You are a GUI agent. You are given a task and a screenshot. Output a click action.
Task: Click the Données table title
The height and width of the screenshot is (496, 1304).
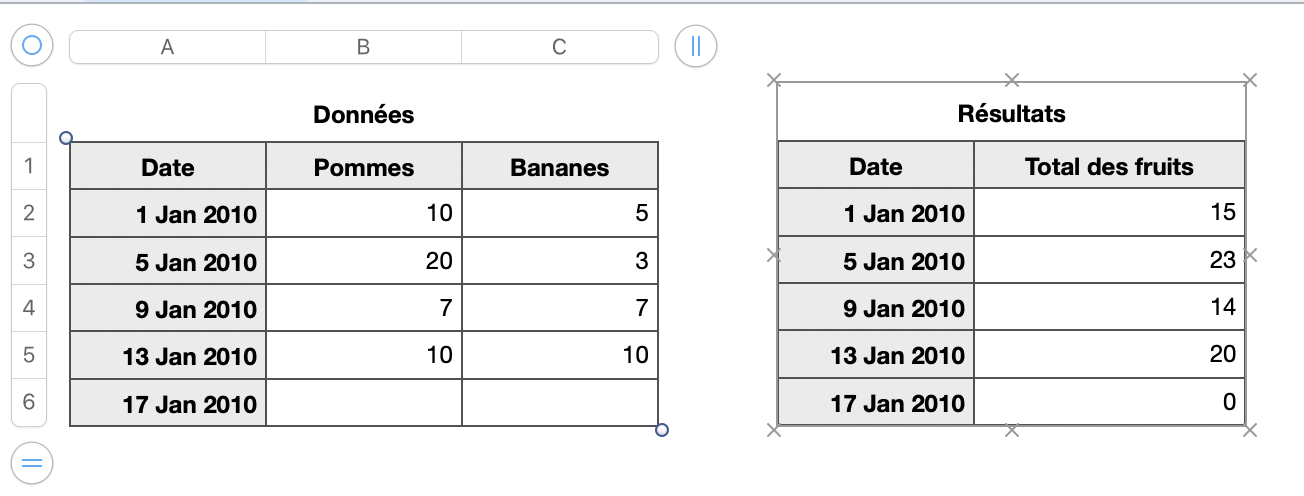[363, 115]
